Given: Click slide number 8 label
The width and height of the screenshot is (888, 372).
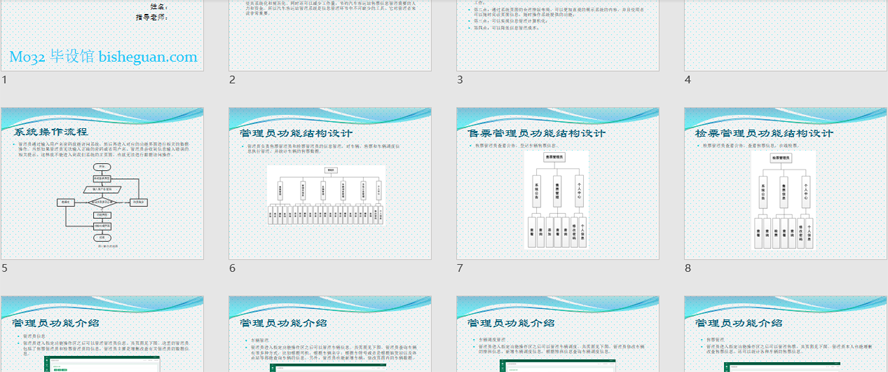Looking at the screenshot, I should [x=688, y=268].
